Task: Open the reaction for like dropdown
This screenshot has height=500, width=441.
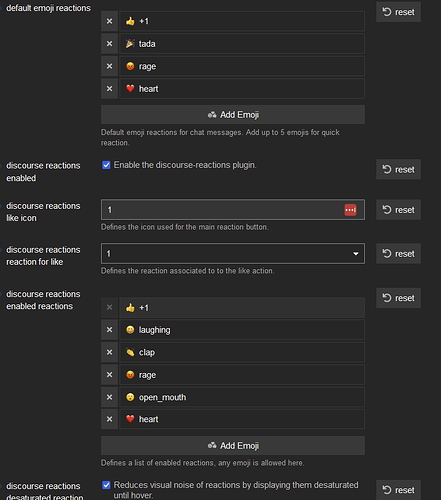Action: (x=233, y=254)
